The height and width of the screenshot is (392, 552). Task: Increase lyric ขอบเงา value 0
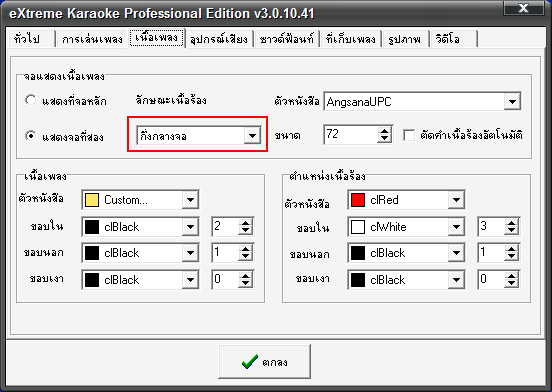[x=245, y=276]
